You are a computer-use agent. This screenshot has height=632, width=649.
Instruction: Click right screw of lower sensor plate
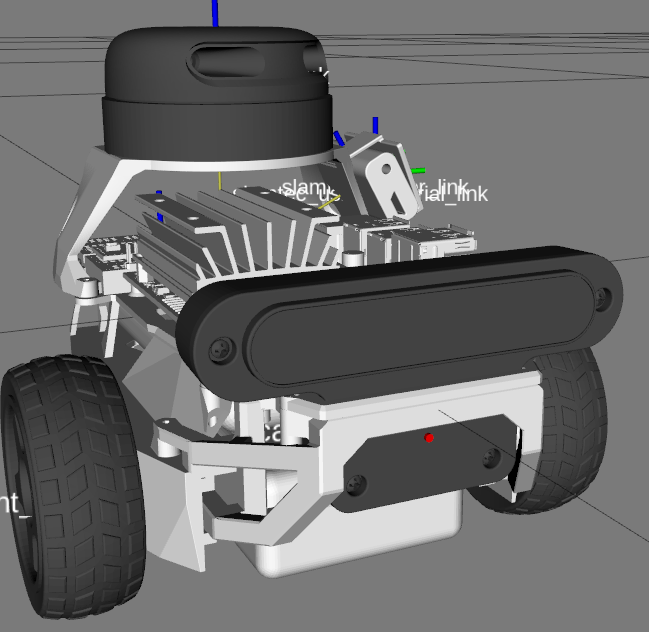489,458
